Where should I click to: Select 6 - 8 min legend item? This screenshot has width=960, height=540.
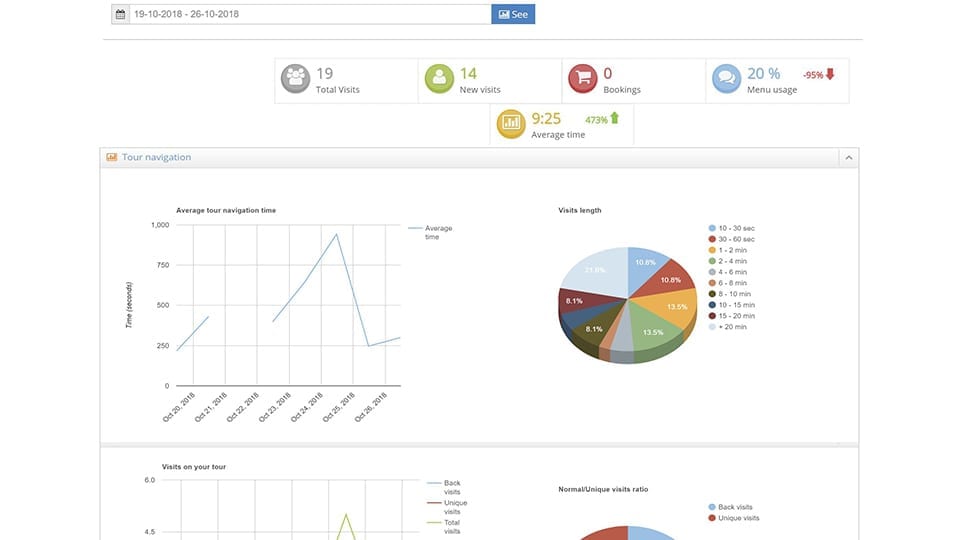pyautogui.click(x=728, y=283)
